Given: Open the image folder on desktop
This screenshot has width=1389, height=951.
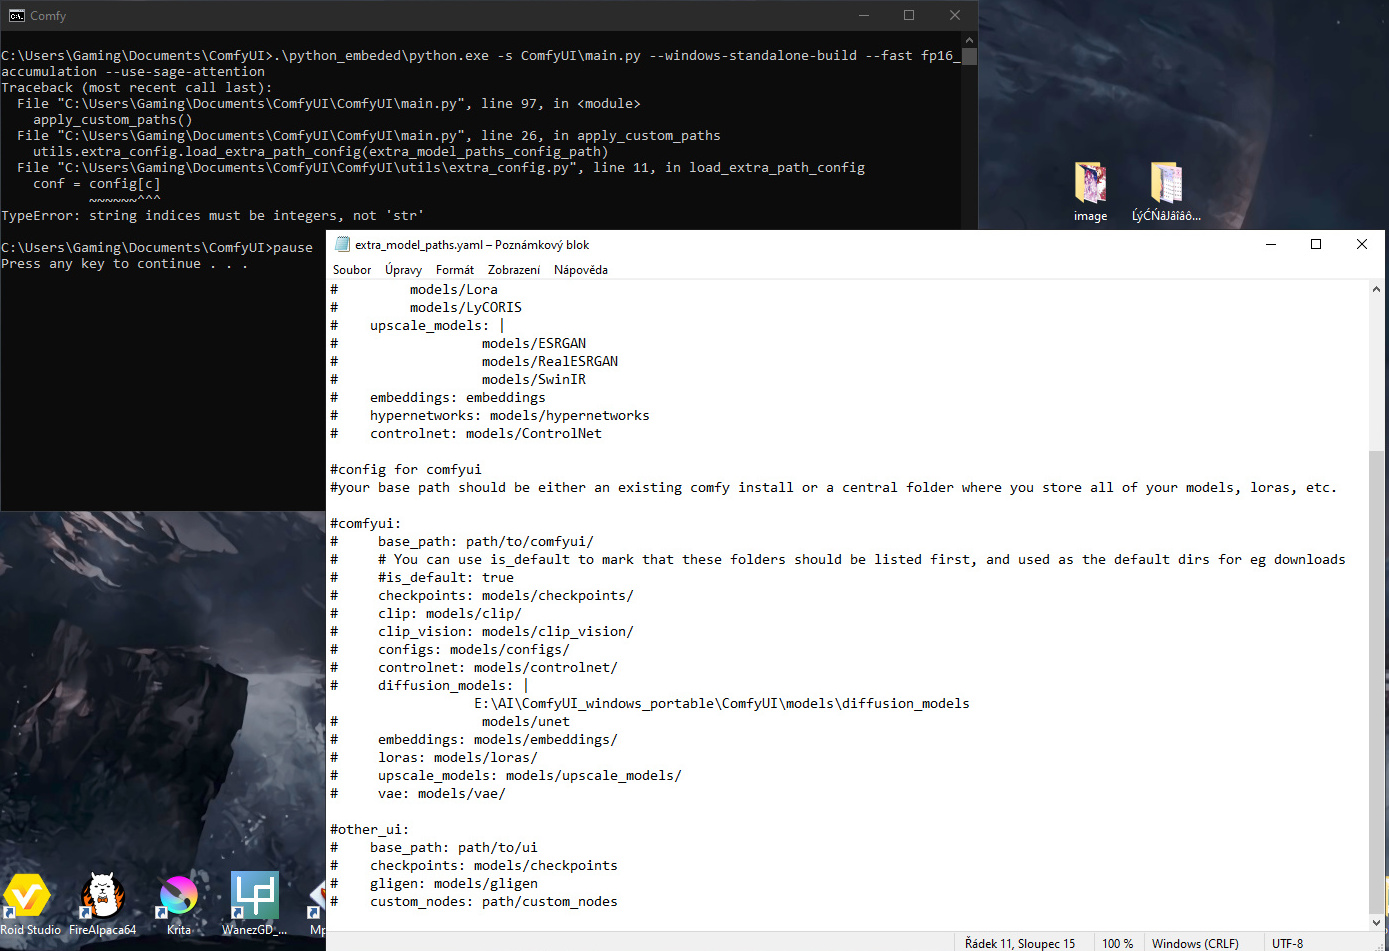Looking at the screenshot, I should tap(1090, 192).
